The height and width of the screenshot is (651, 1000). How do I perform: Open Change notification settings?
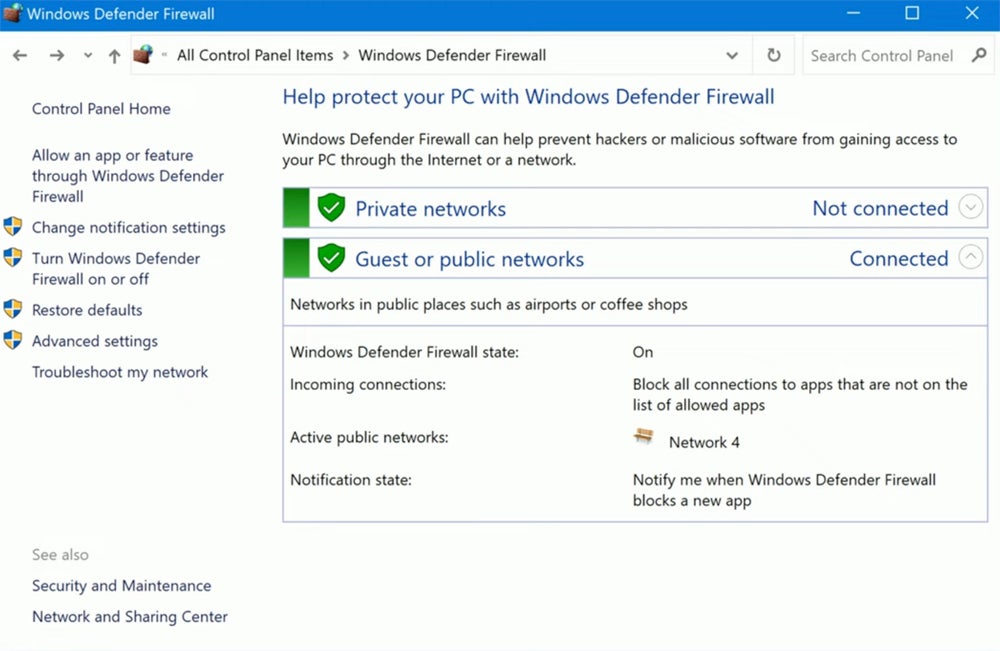tap(128, 228)
